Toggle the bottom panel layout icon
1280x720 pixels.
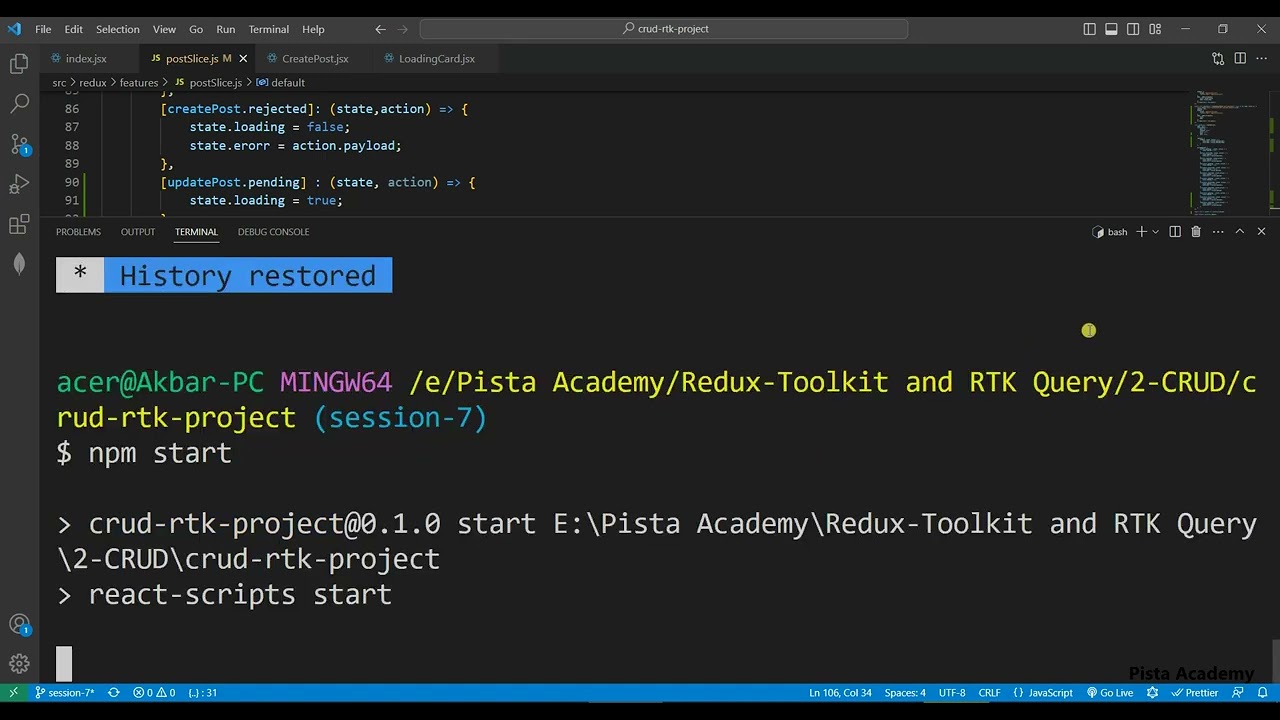tap(1111, 29)
